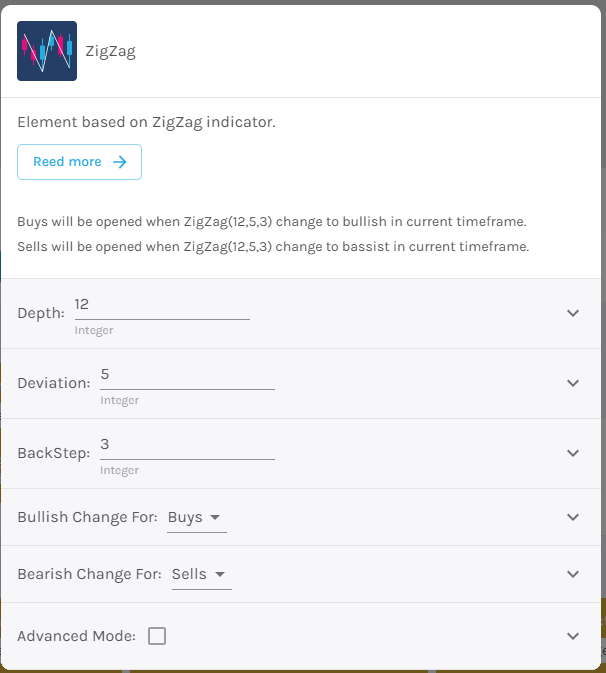Open the Reed more link button
This screenshot has height=673, width=606.
coord(79,162)
